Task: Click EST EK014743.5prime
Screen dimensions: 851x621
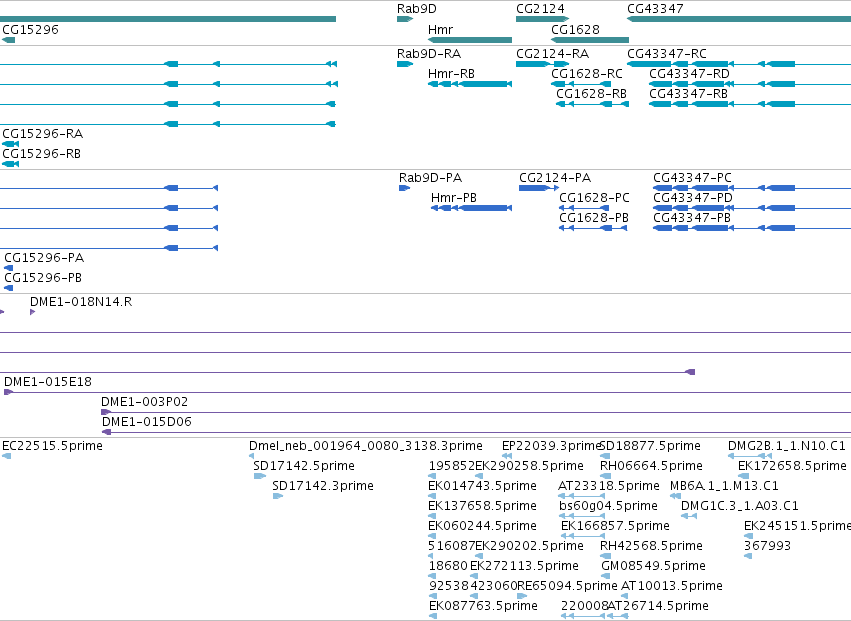Action: click(x=482, y=486)
